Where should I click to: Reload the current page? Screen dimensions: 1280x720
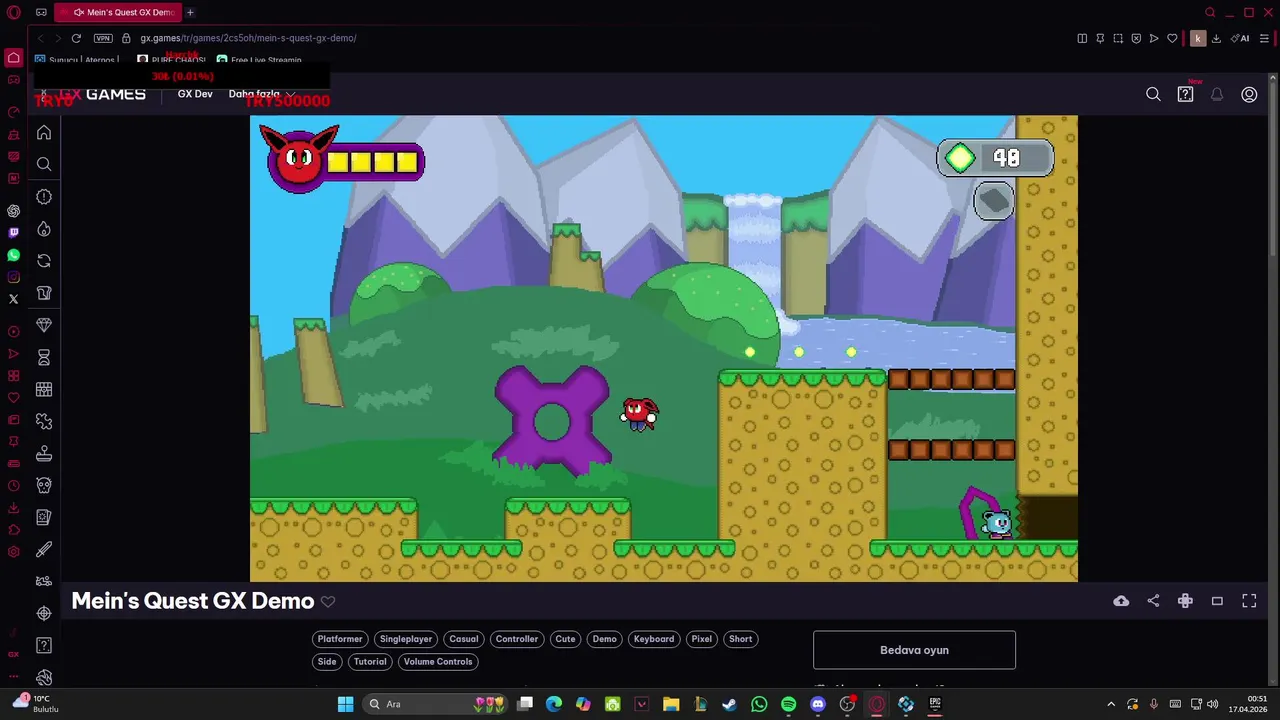pos(76,38)
